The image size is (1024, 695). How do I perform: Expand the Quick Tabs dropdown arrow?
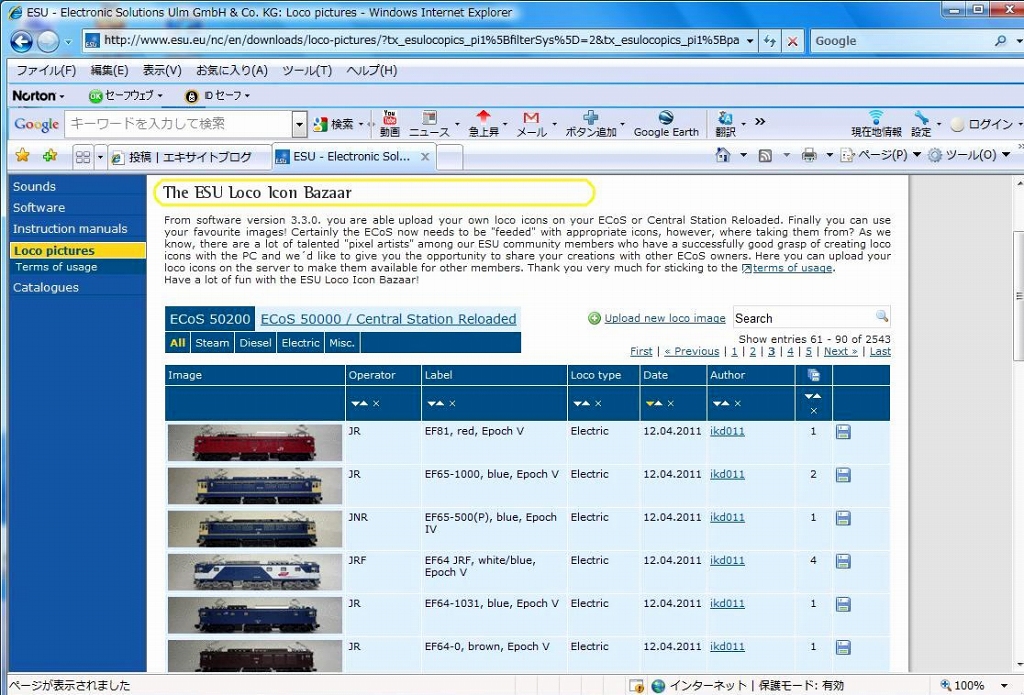[x=100, y=157]
